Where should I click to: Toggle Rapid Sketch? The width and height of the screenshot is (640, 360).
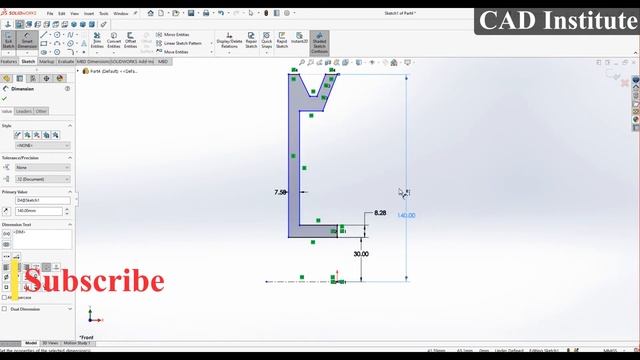coord(282,40)
